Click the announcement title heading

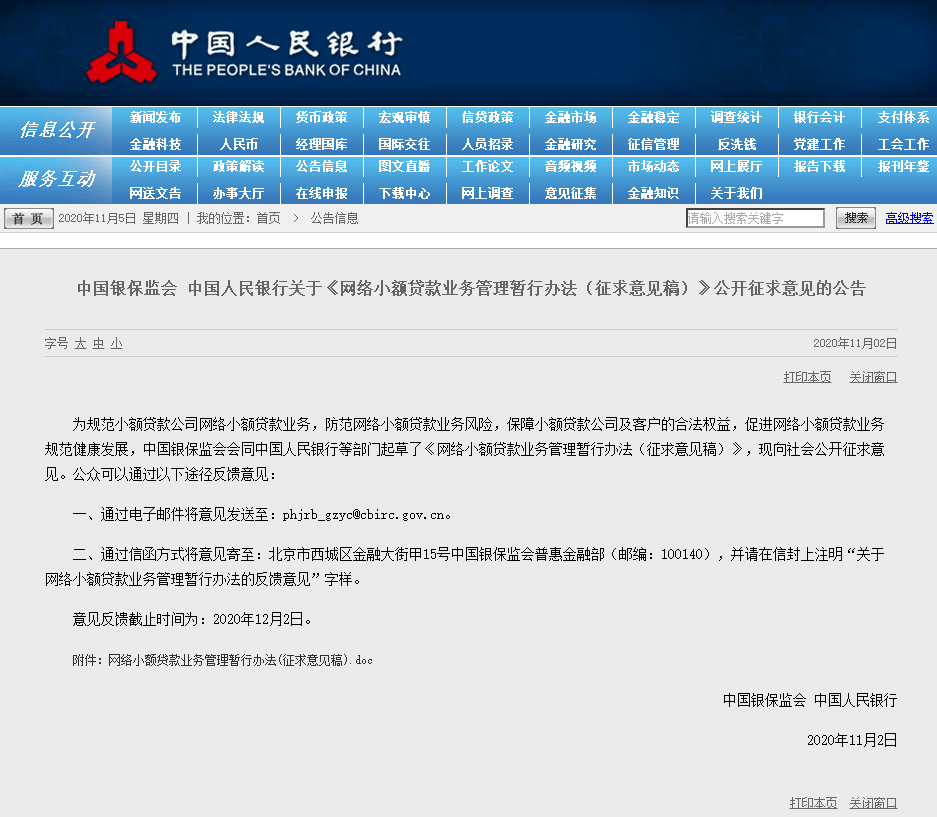(x=471, y=288)
